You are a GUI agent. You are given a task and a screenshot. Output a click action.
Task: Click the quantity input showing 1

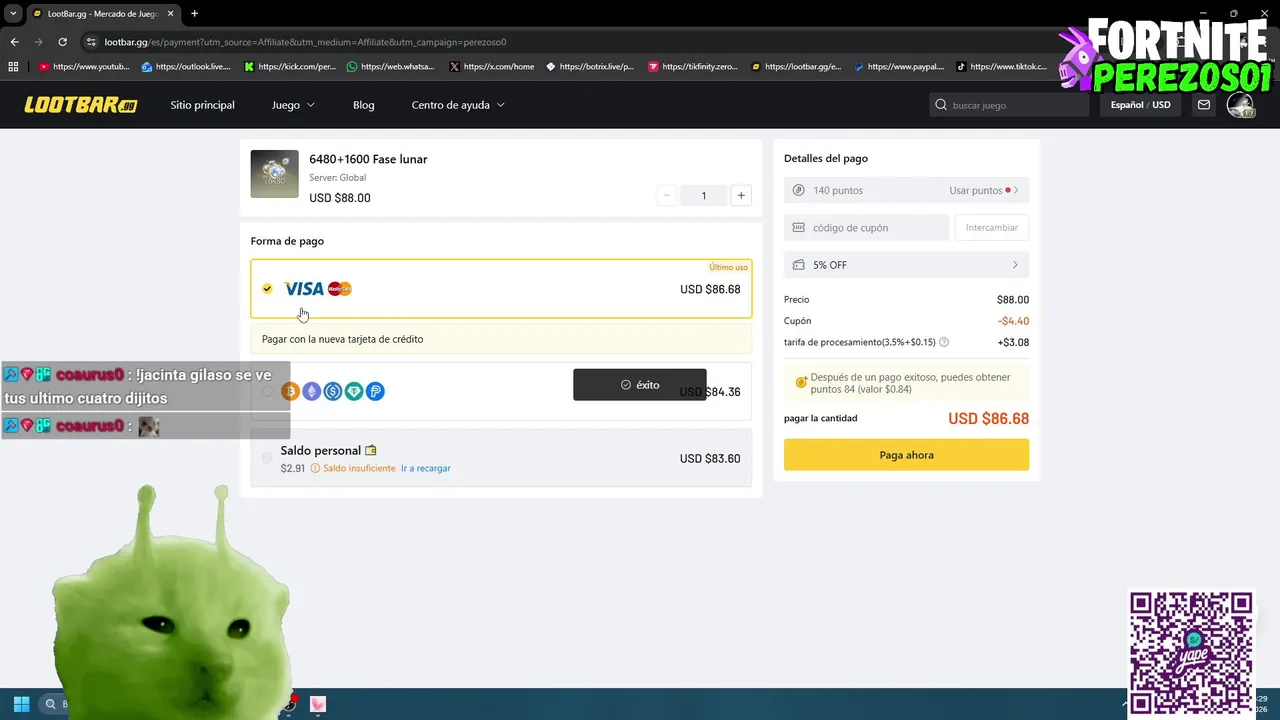704,195
